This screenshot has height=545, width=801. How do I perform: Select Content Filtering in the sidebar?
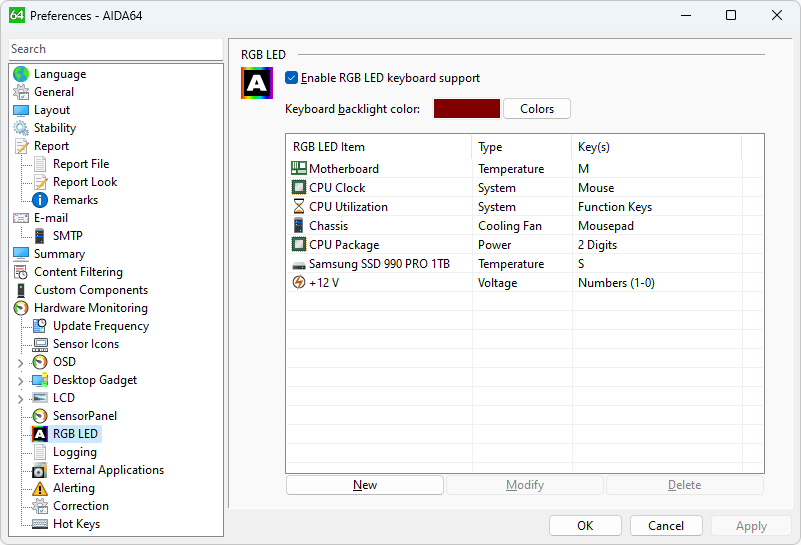(78, 272)
